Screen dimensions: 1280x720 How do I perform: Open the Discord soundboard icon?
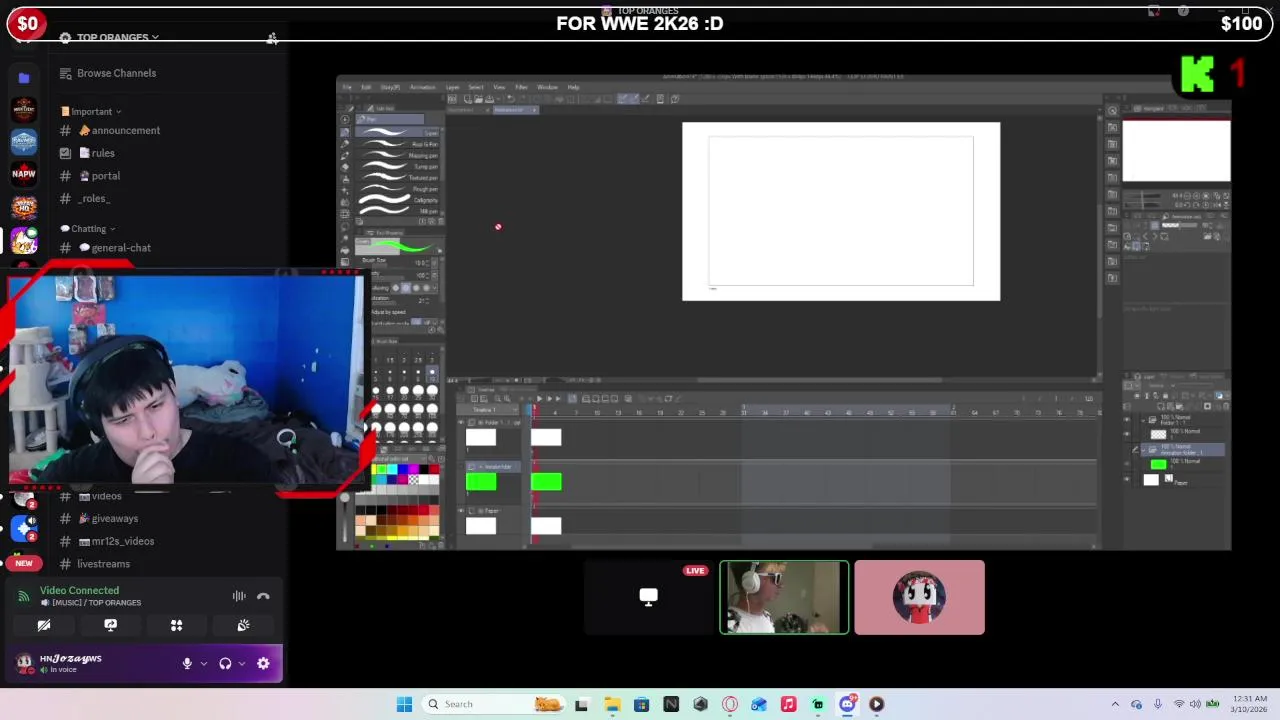pos(243,625)
